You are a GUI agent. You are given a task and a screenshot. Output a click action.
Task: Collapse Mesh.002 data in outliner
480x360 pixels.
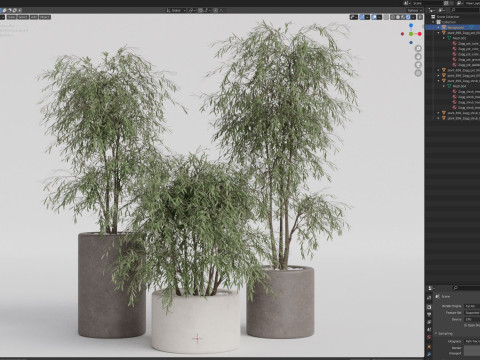pyautogui.click(x=444, y=38)
